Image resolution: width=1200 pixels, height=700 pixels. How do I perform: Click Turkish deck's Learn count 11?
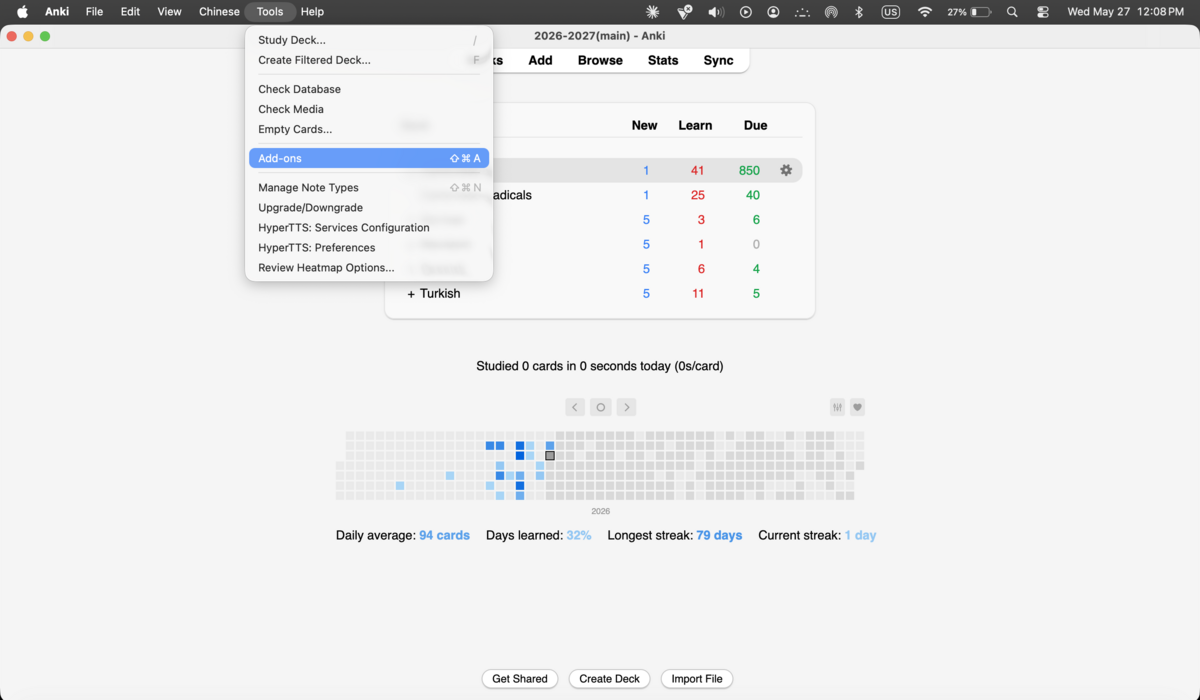tap(698, 294)
